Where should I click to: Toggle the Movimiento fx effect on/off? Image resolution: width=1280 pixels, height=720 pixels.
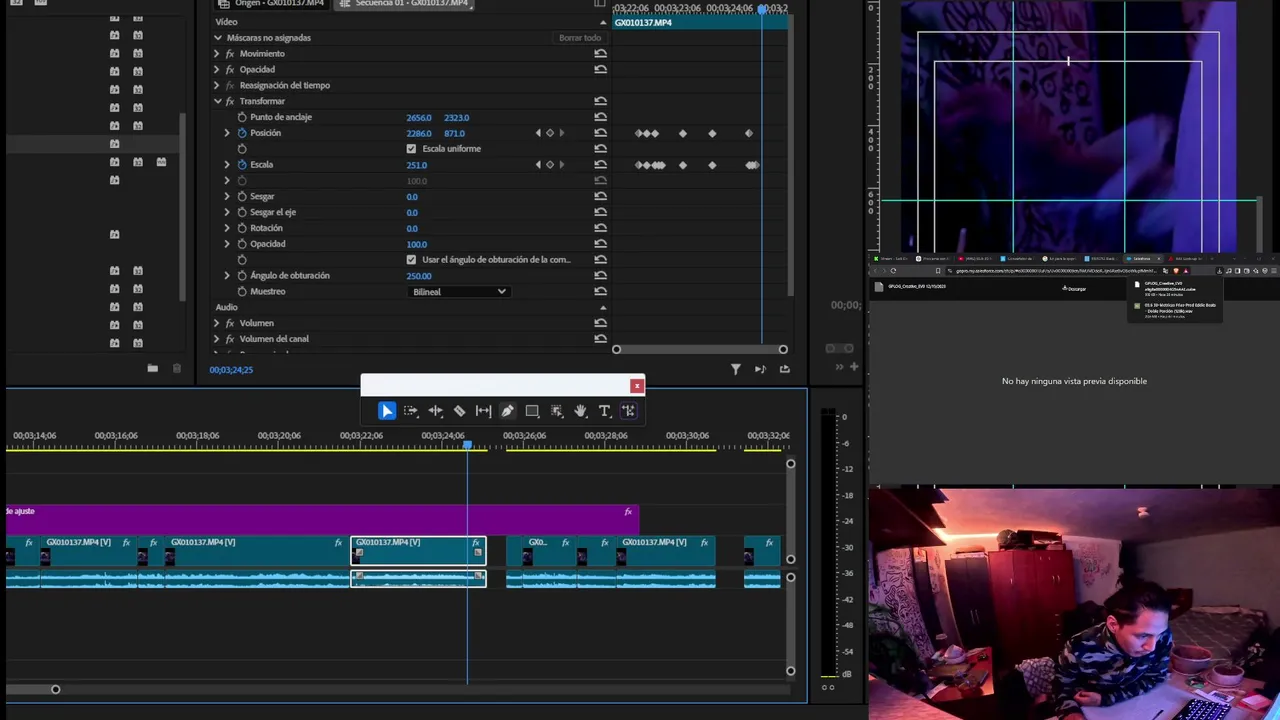(230, 54)
